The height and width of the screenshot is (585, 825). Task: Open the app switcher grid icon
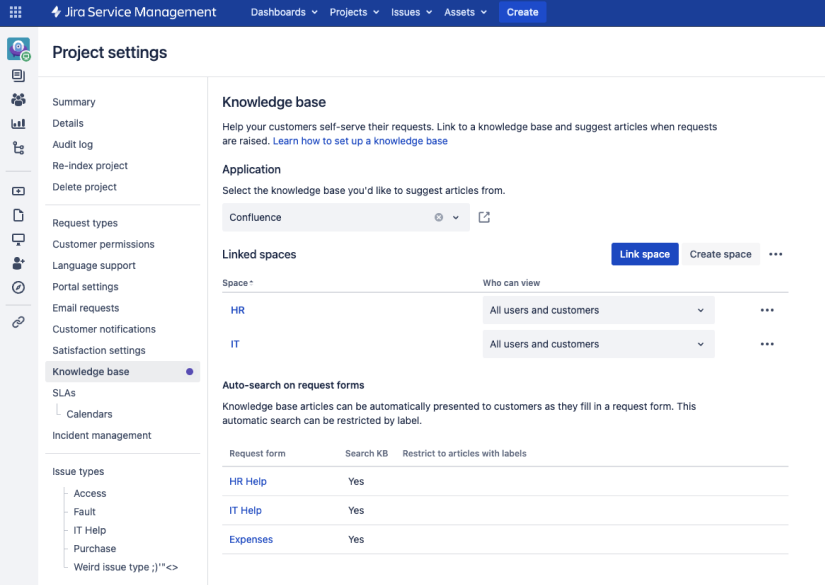pos(16,12)
